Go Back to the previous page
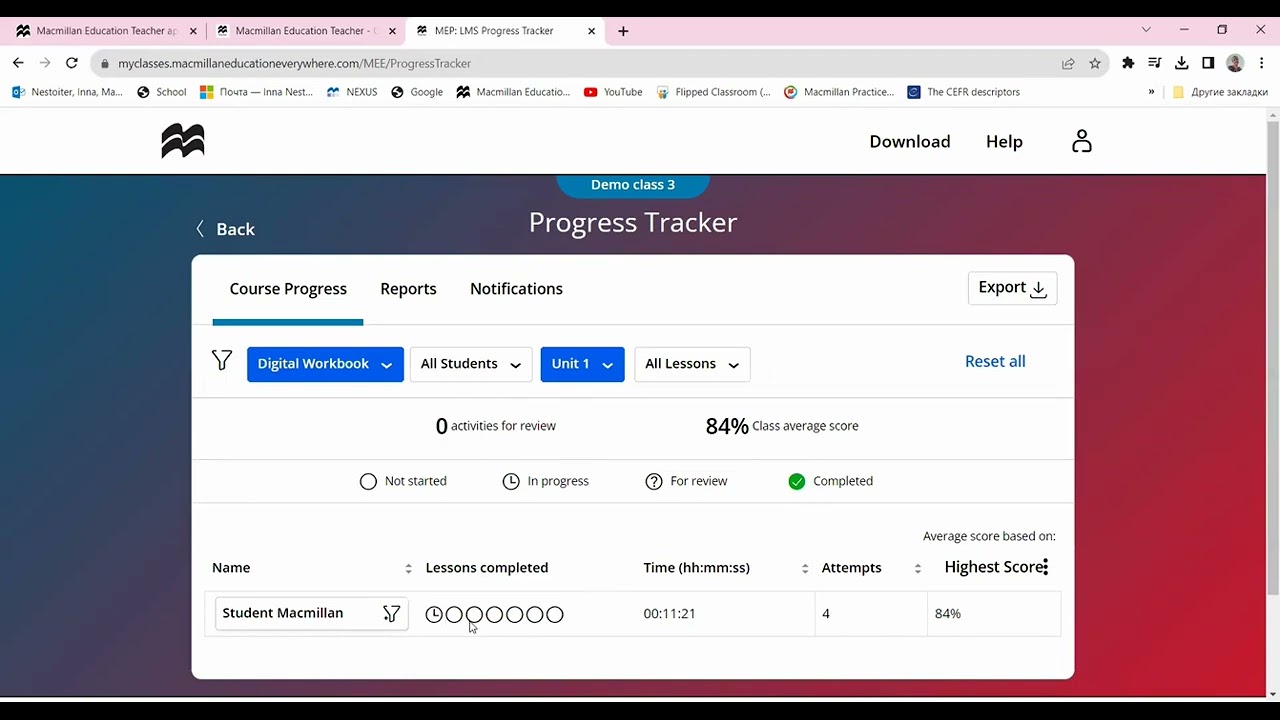Image resolution: width=1280 pixels, height=720 pixels. (226, 229)
